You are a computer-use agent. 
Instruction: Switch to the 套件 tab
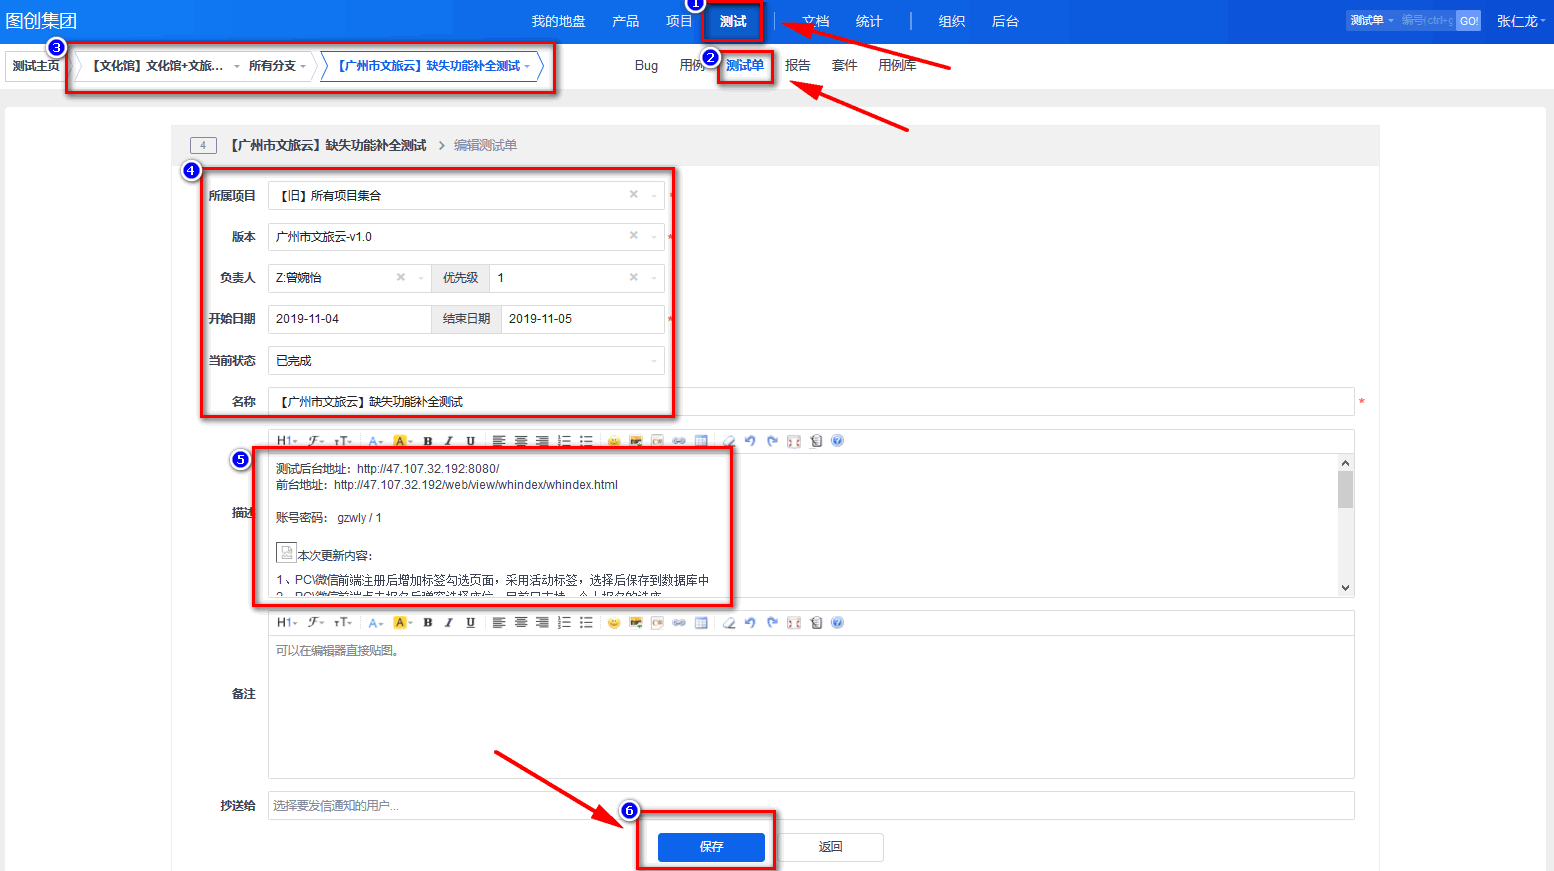(x=845, y=66)
